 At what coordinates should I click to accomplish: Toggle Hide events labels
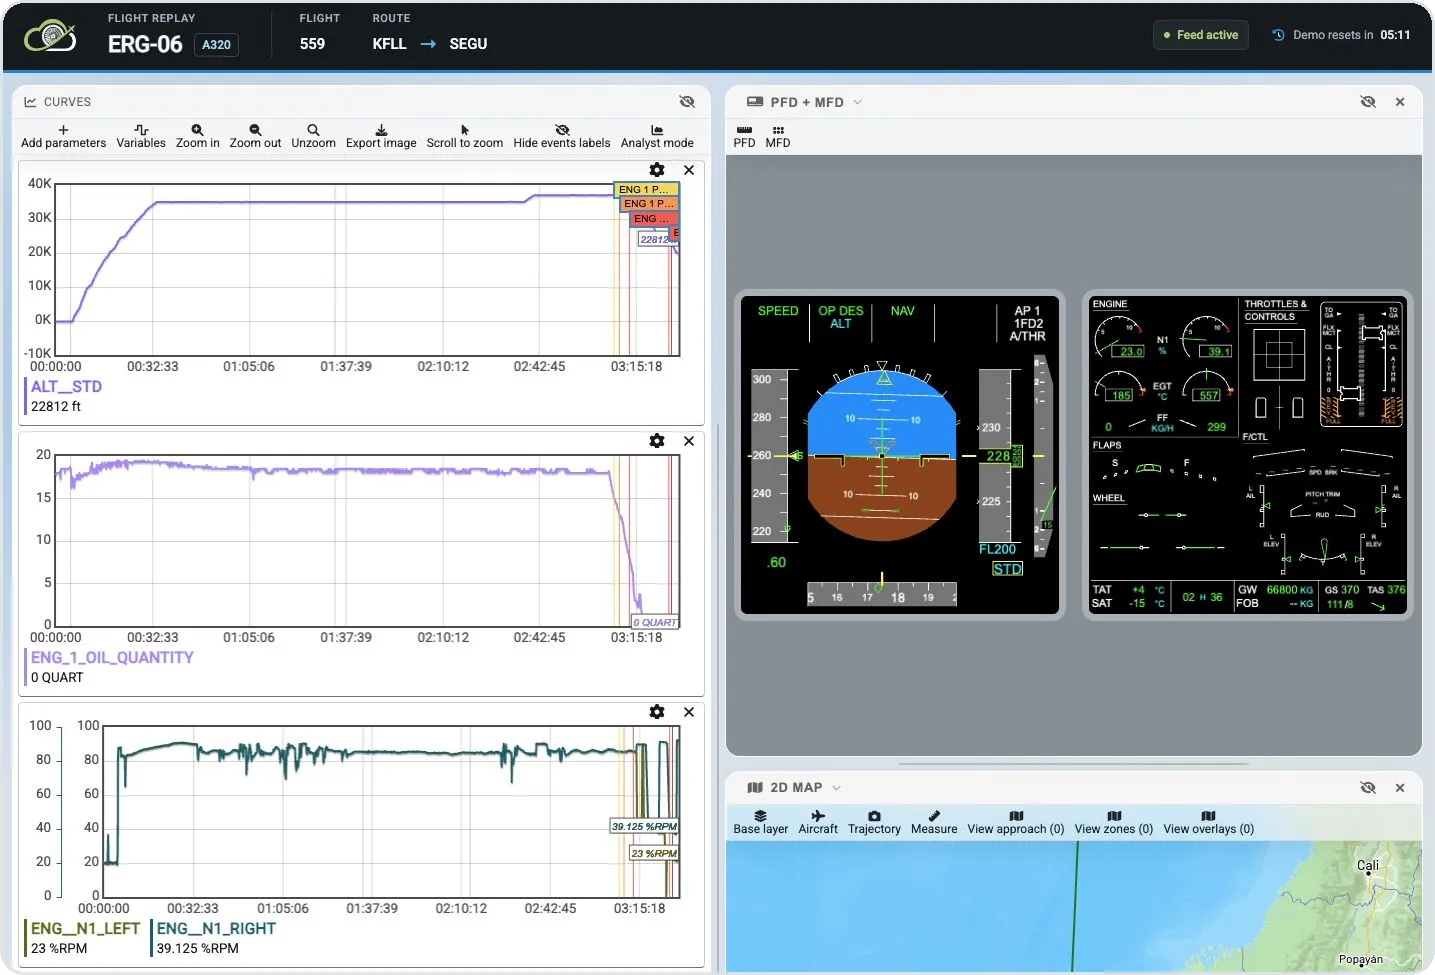(x=561, y=137)
